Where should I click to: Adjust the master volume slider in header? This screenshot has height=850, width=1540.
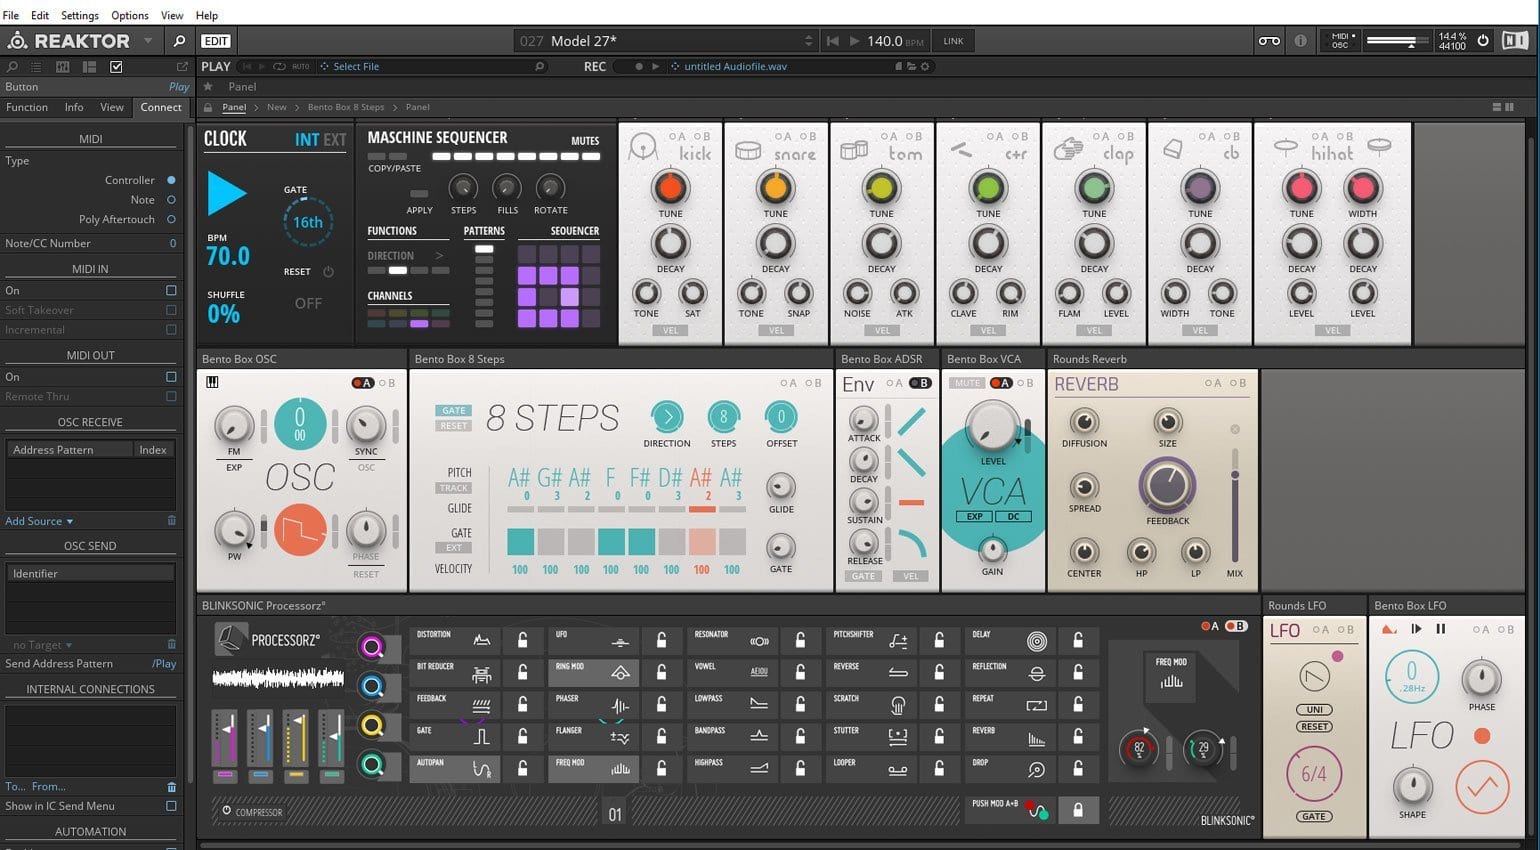coord(1397,41)
